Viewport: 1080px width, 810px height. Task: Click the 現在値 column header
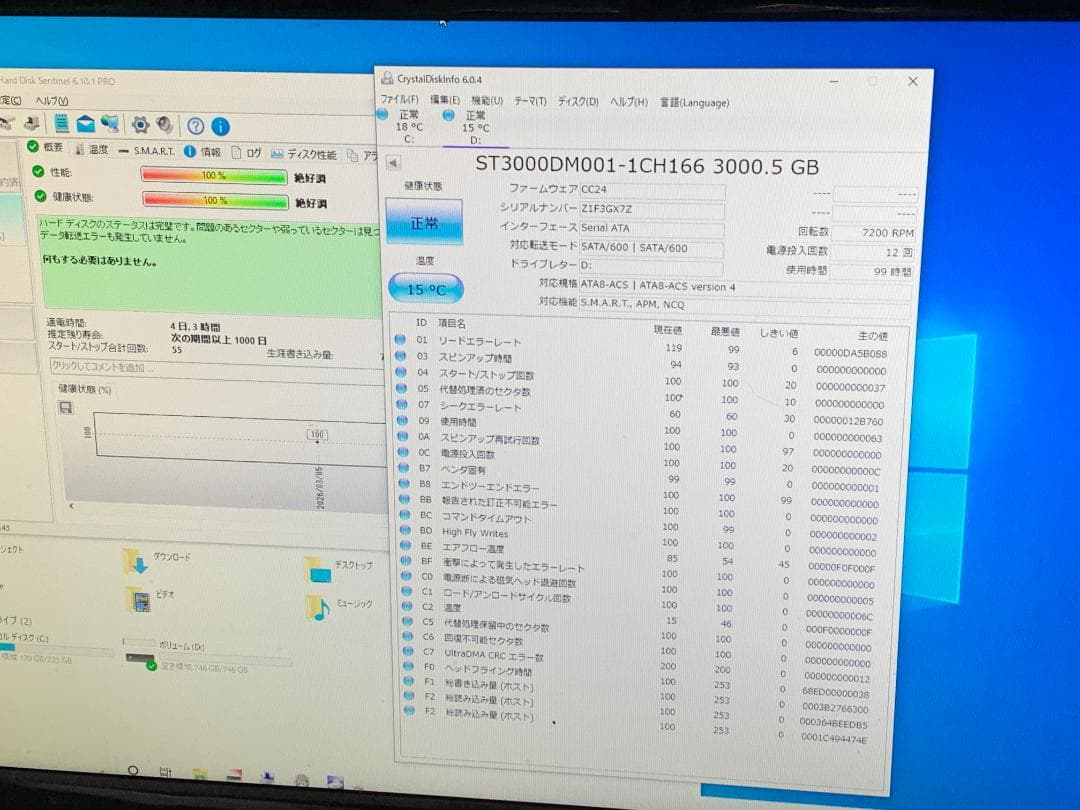point(667,330)
